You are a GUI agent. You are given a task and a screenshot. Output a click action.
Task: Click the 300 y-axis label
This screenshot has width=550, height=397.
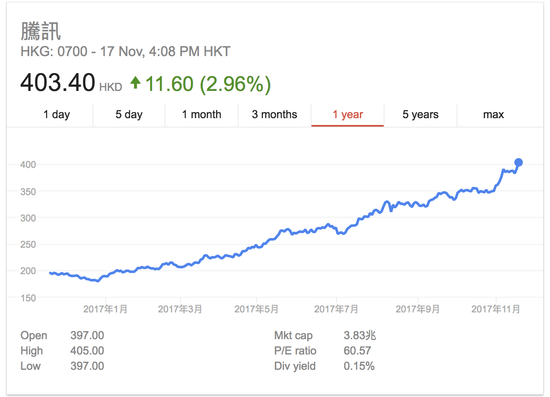click(x=28, y=218)
